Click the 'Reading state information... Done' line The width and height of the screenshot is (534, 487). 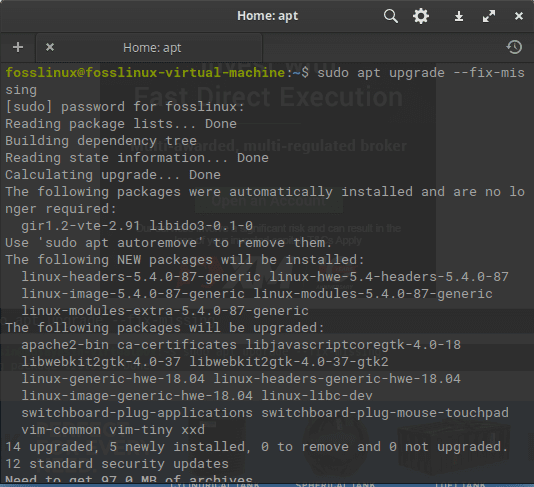[x=137, y=158]
